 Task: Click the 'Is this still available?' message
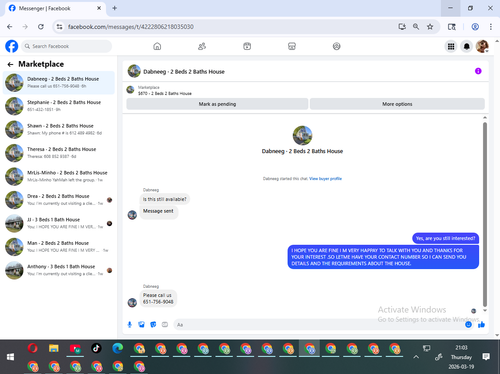165,199
